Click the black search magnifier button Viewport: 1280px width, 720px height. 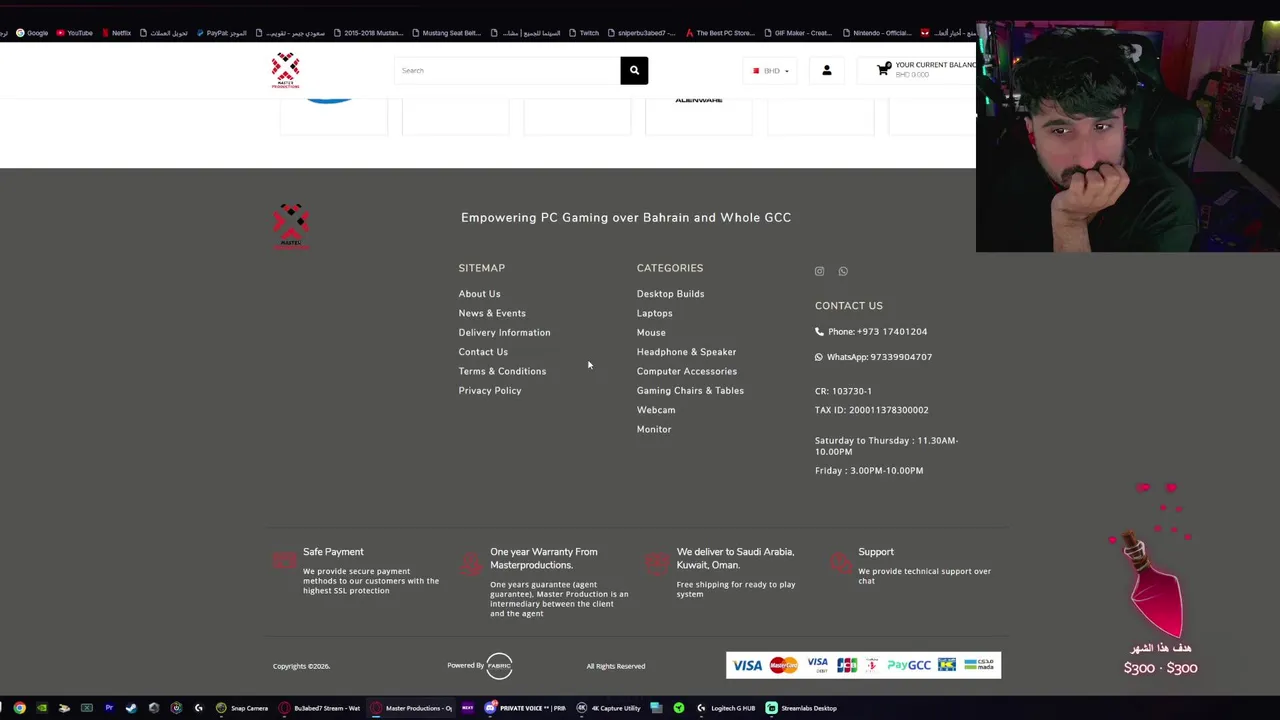pyautogui.click(x=634, y=70)
